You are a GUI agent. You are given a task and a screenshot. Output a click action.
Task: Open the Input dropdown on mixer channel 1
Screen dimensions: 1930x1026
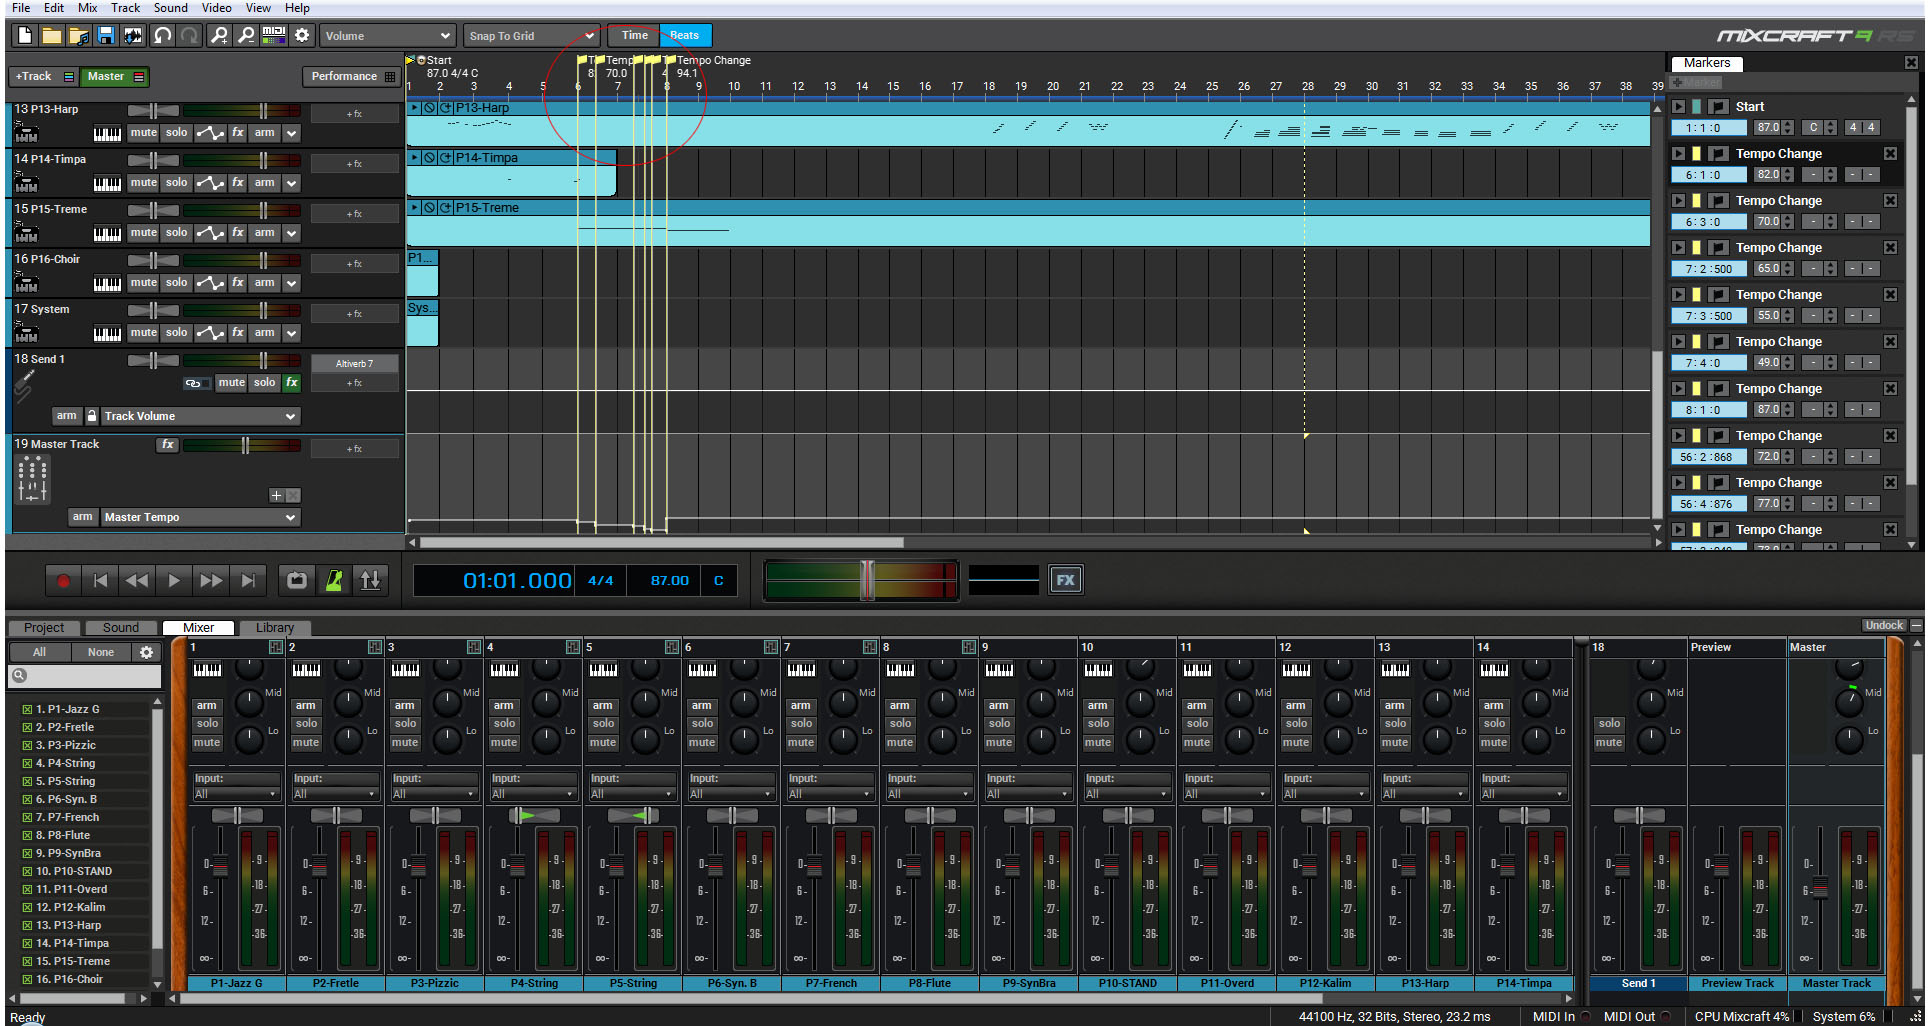236,794
